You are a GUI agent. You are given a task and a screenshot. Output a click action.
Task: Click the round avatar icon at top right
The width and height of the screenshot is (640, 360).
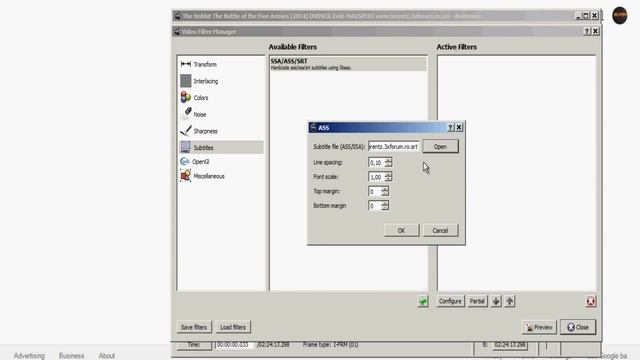(x=620, y=16)
